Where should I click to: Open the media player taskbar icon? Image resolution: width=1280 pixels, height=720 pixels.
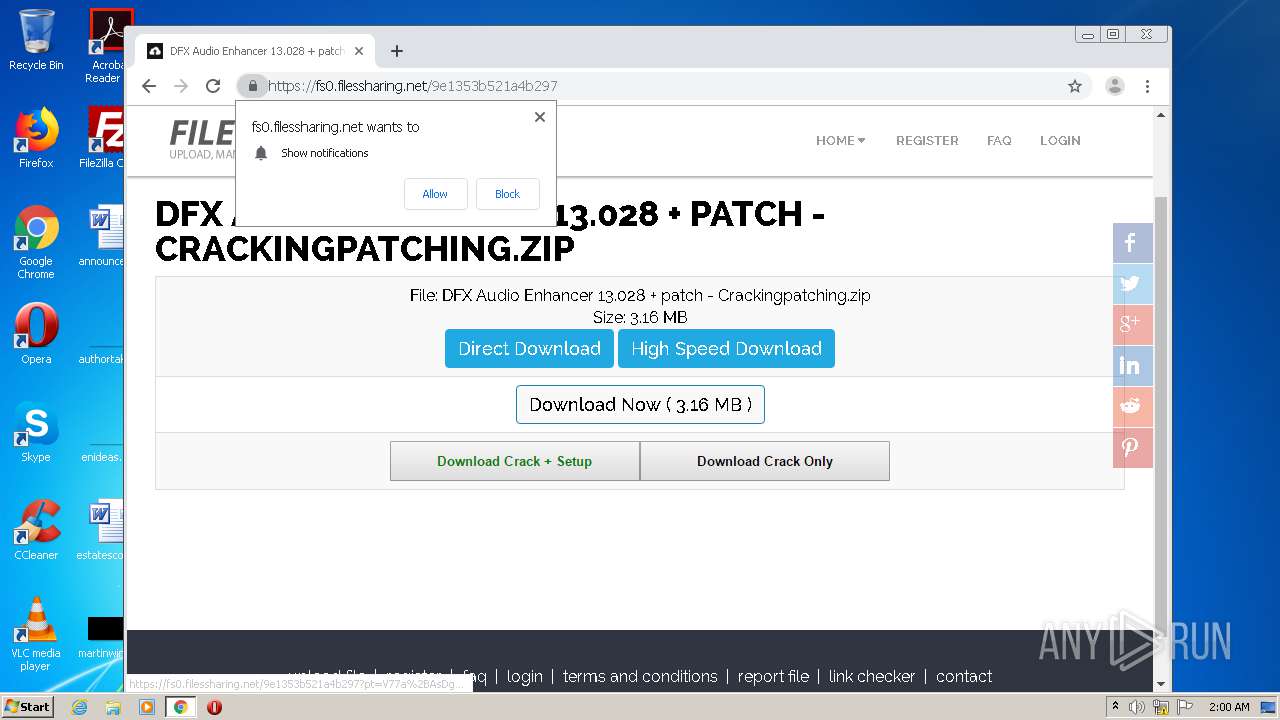147,707
